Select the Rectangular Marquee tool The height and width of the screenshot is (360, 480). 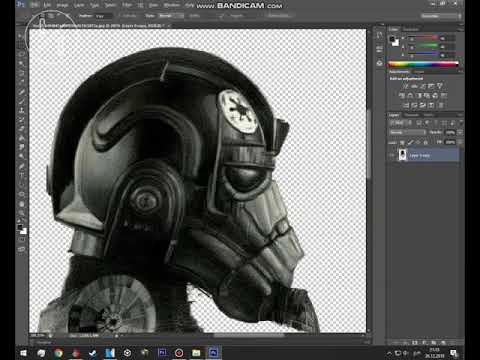21,45
